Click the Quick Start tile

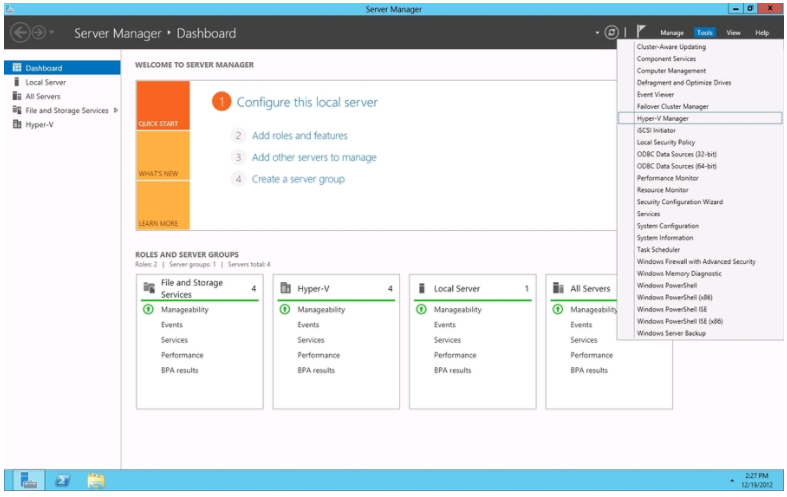pos(163,105)
